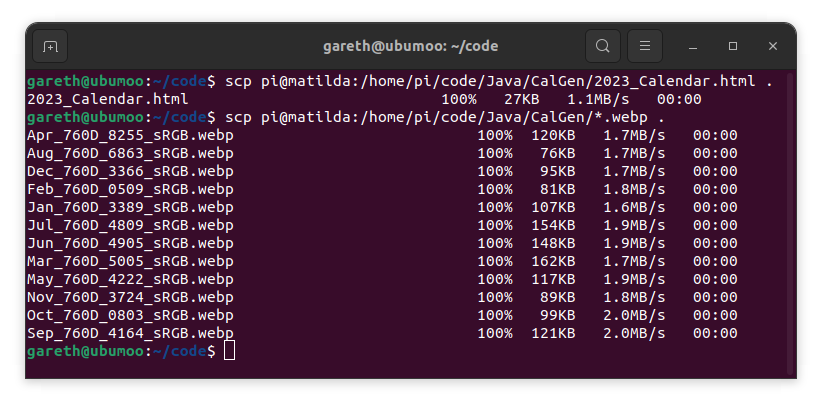Click the 2023_Calendar.html output line
Image resolution: width=822 pixels, height=407 pixels.
click(364, 100)
